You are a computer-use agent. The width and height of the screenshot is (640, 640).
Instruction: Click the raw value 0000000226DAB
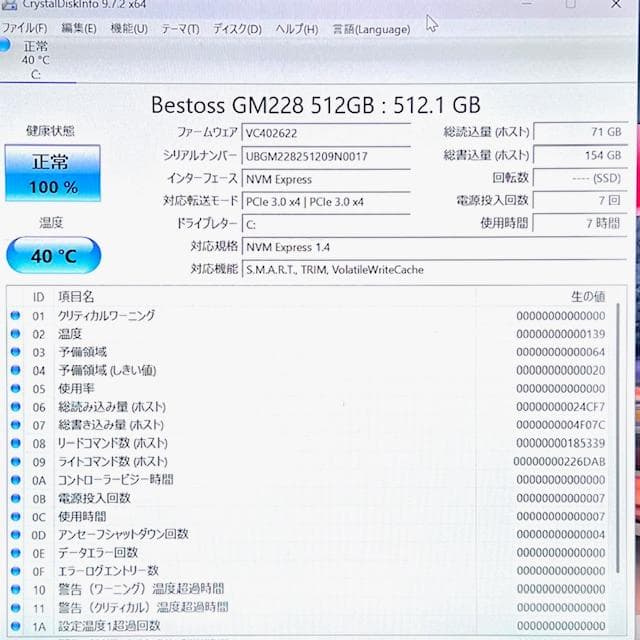point(559,462)
